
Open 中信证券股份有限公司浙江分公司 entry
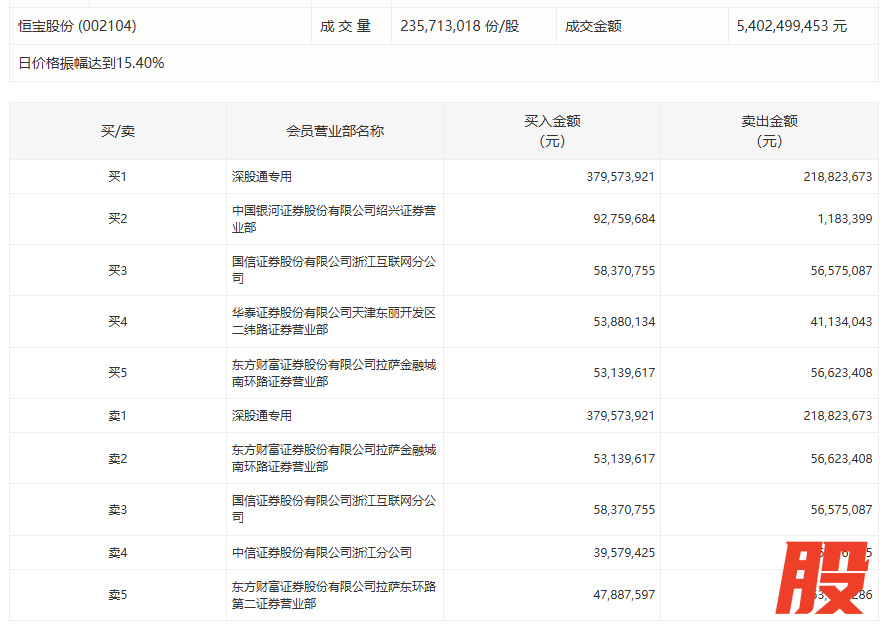click(321, 553)
